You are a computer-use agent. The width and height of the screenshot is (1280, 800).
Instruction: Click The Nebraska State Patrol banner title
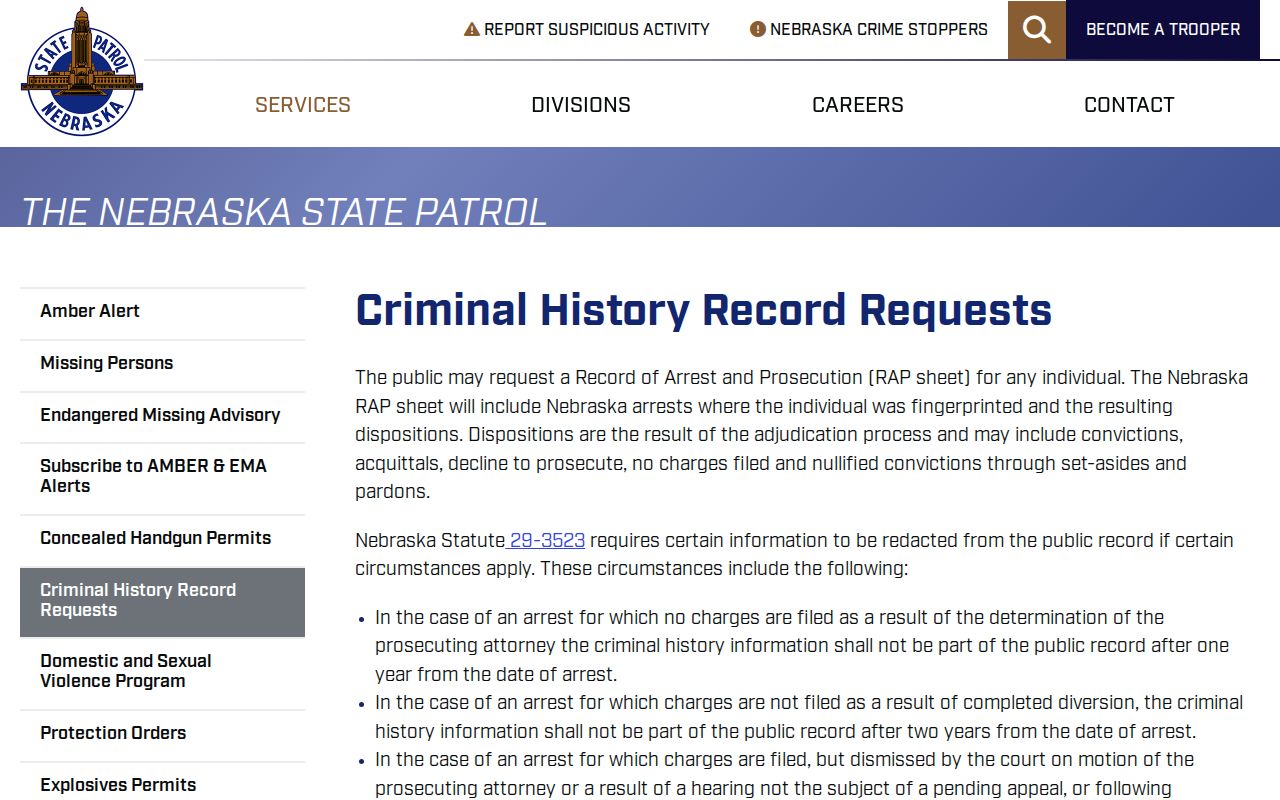coord(284,211)
